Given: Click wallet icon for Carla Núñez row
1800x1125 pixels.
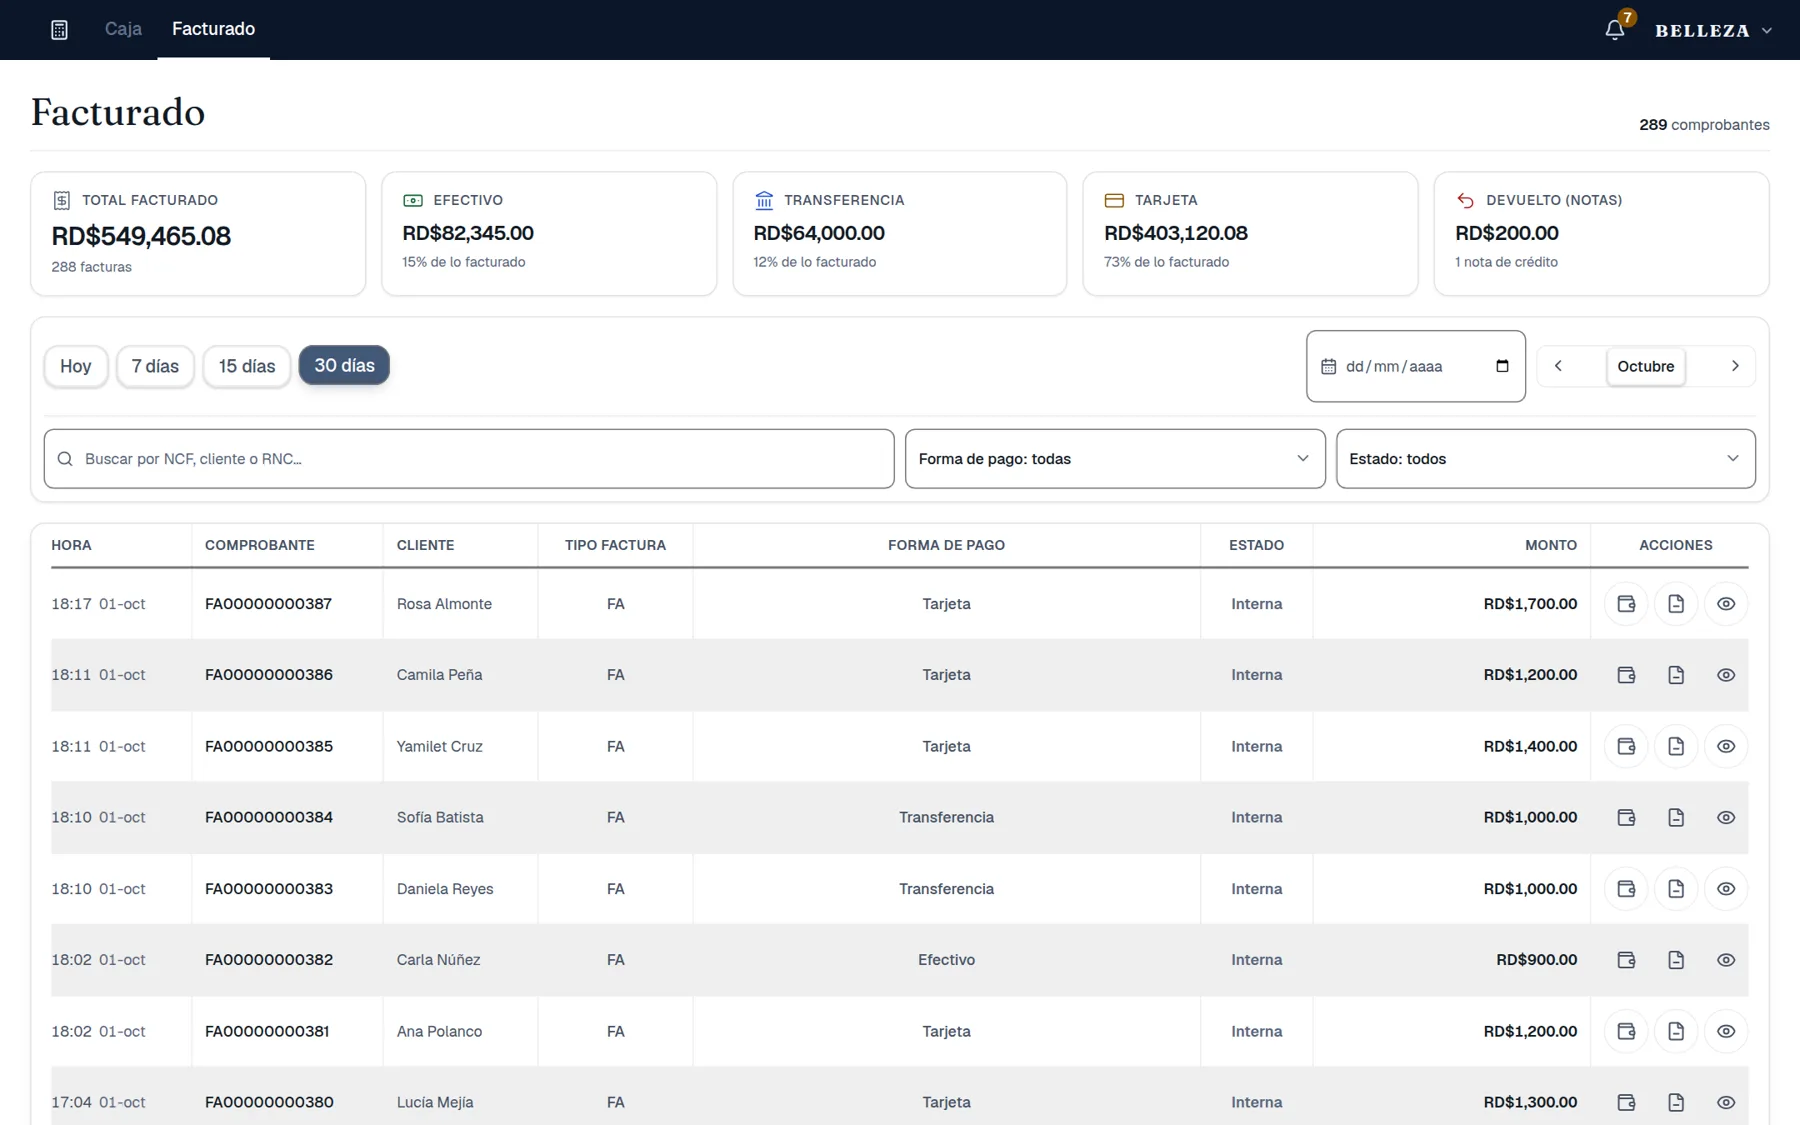Looking at the screenshot, I should pyautogui.click(x=1626, y=960).
